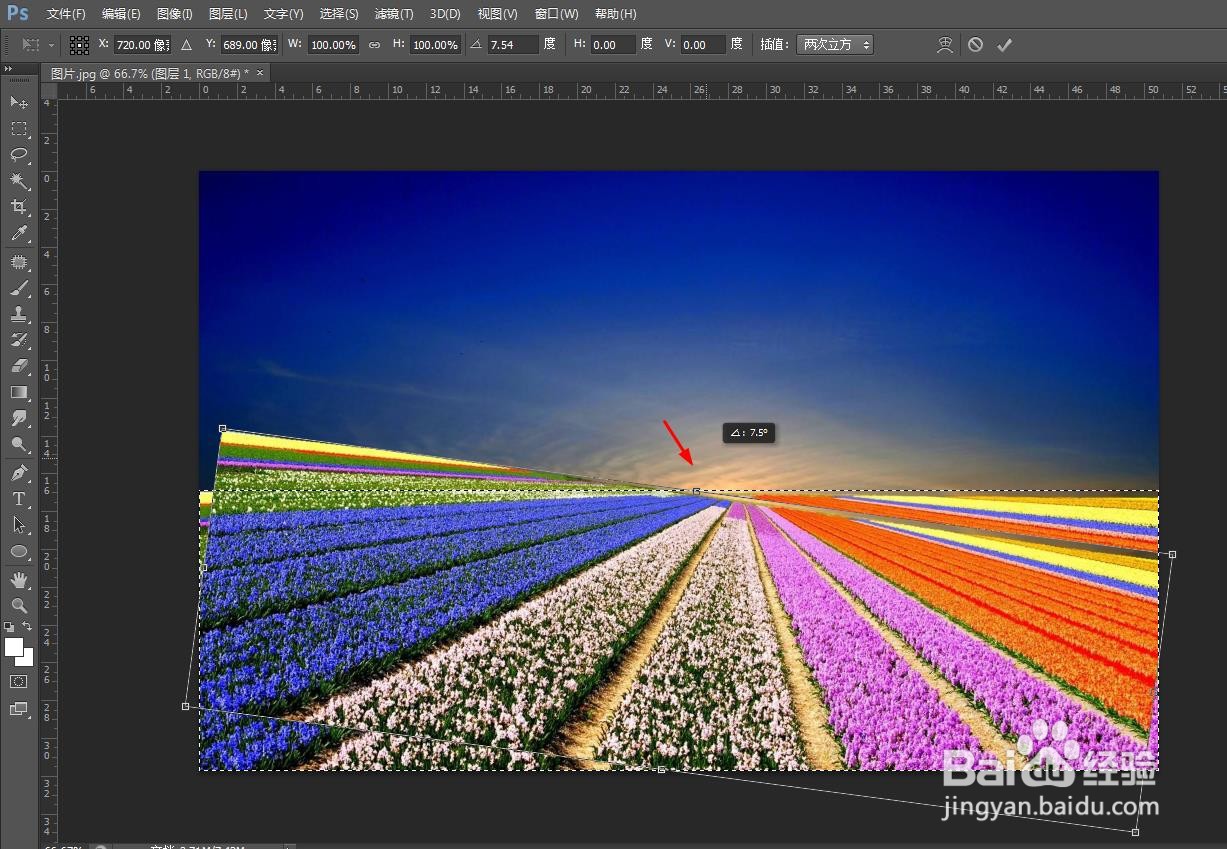Open the interpolation dropdown 两次立方

[835, 45]
